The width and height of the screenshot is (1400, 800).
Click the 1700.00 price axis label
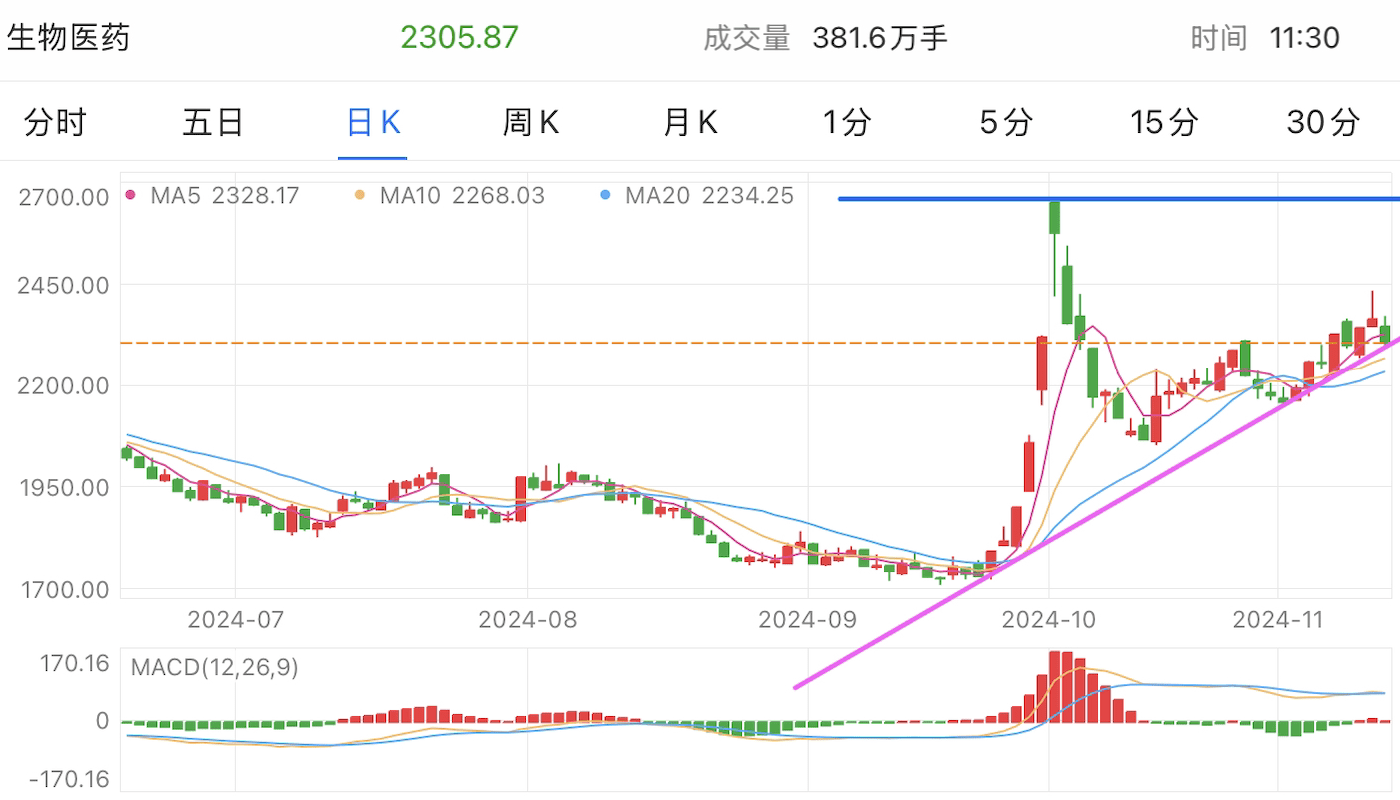[x=63, y=589]
